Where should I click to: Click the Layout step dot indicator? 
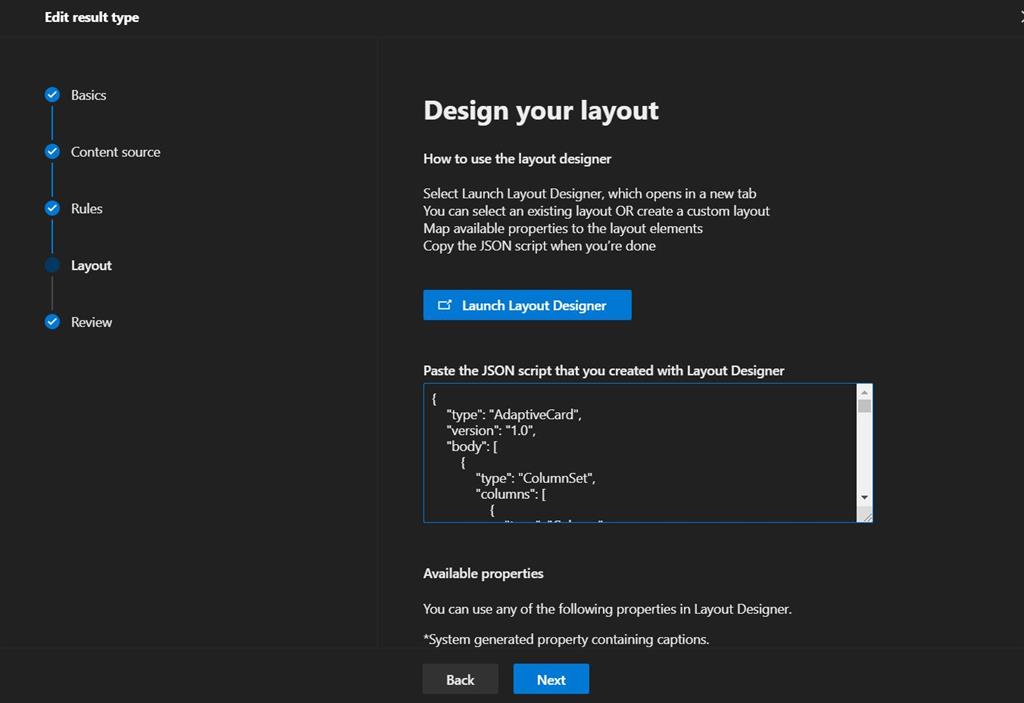tap(52, 265)
